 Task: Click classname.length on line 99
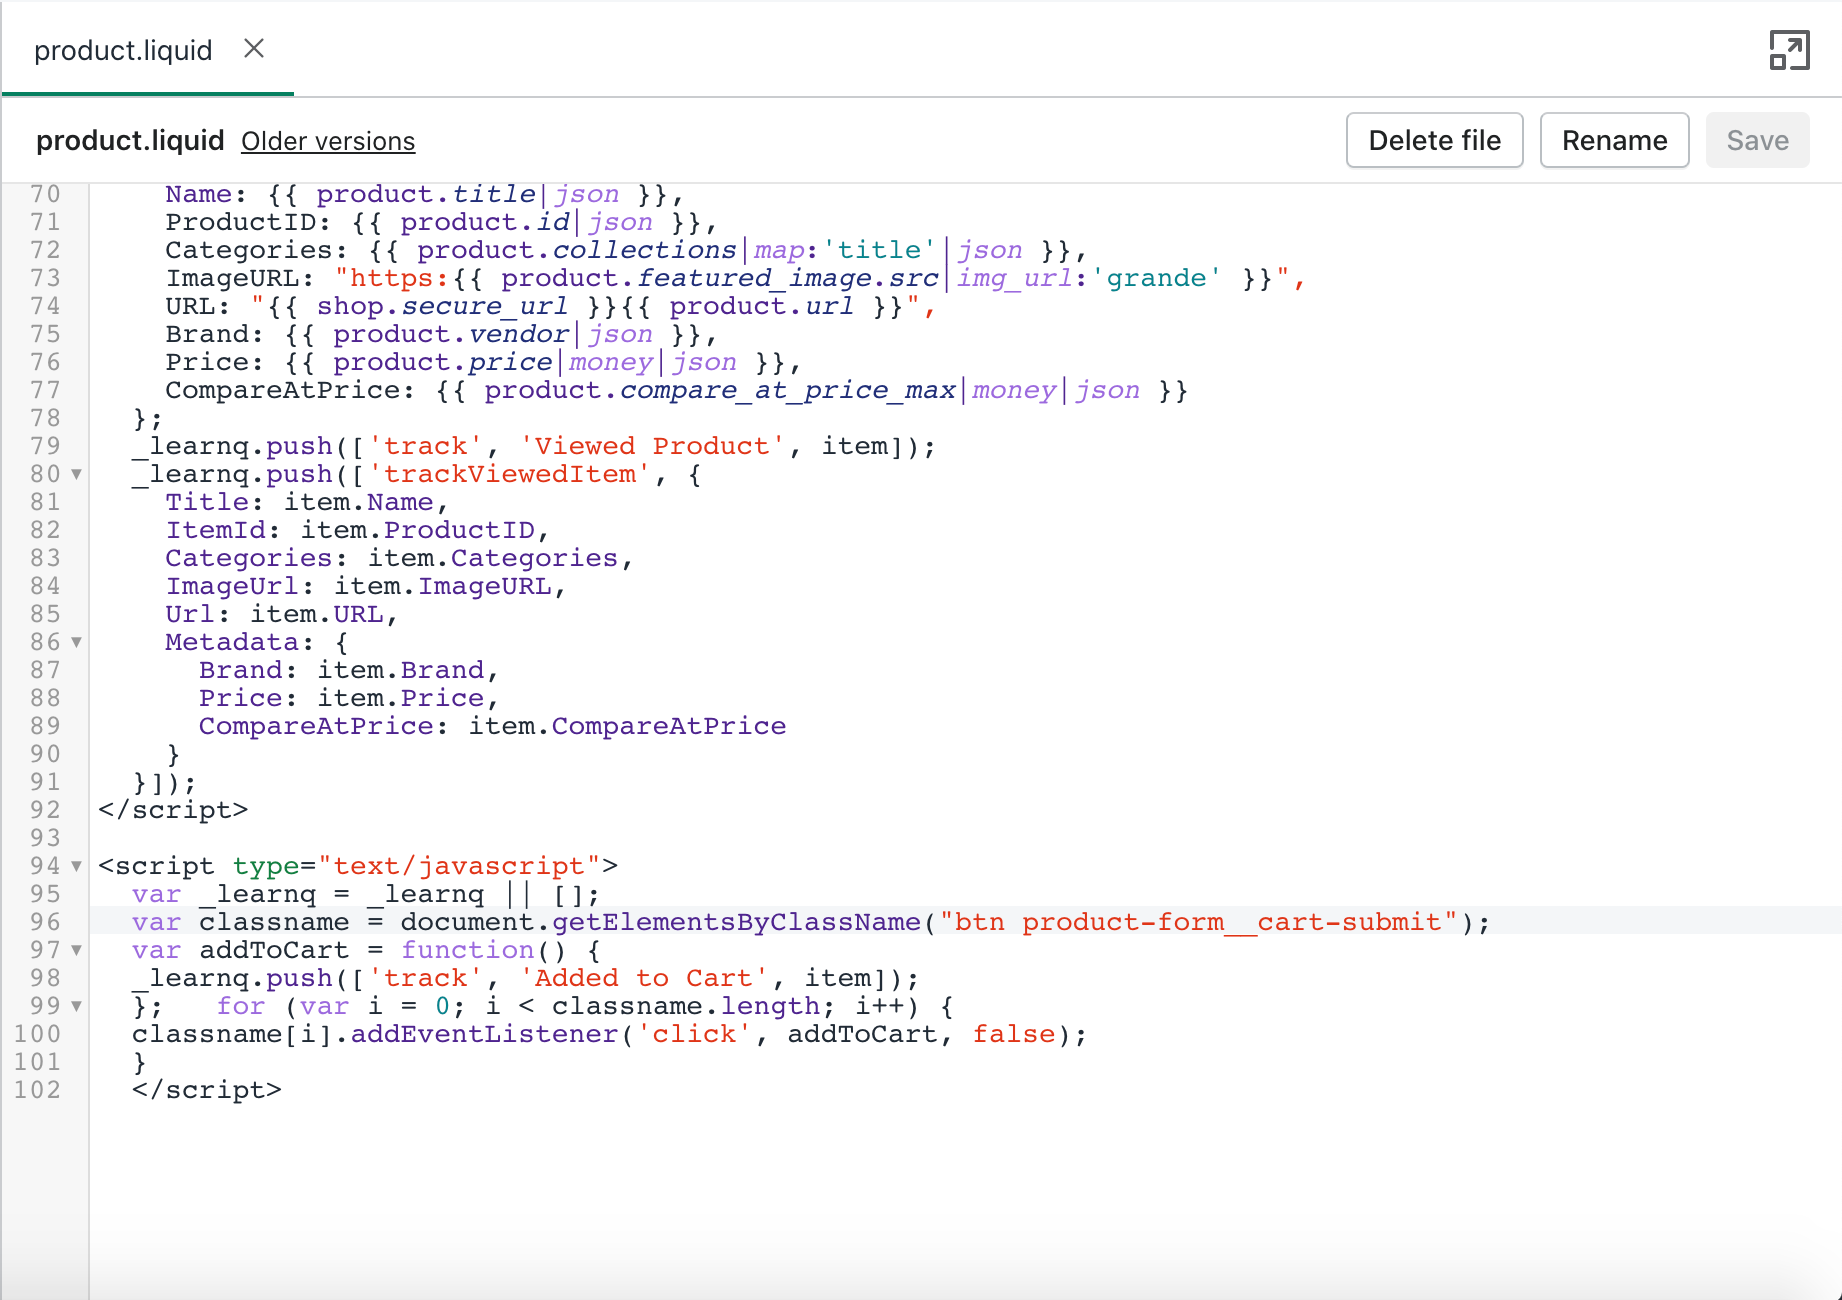(685, 1006)
